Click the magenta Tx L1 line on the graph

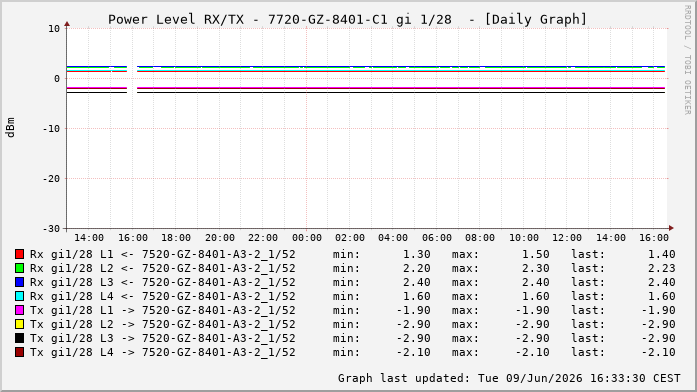400,88
